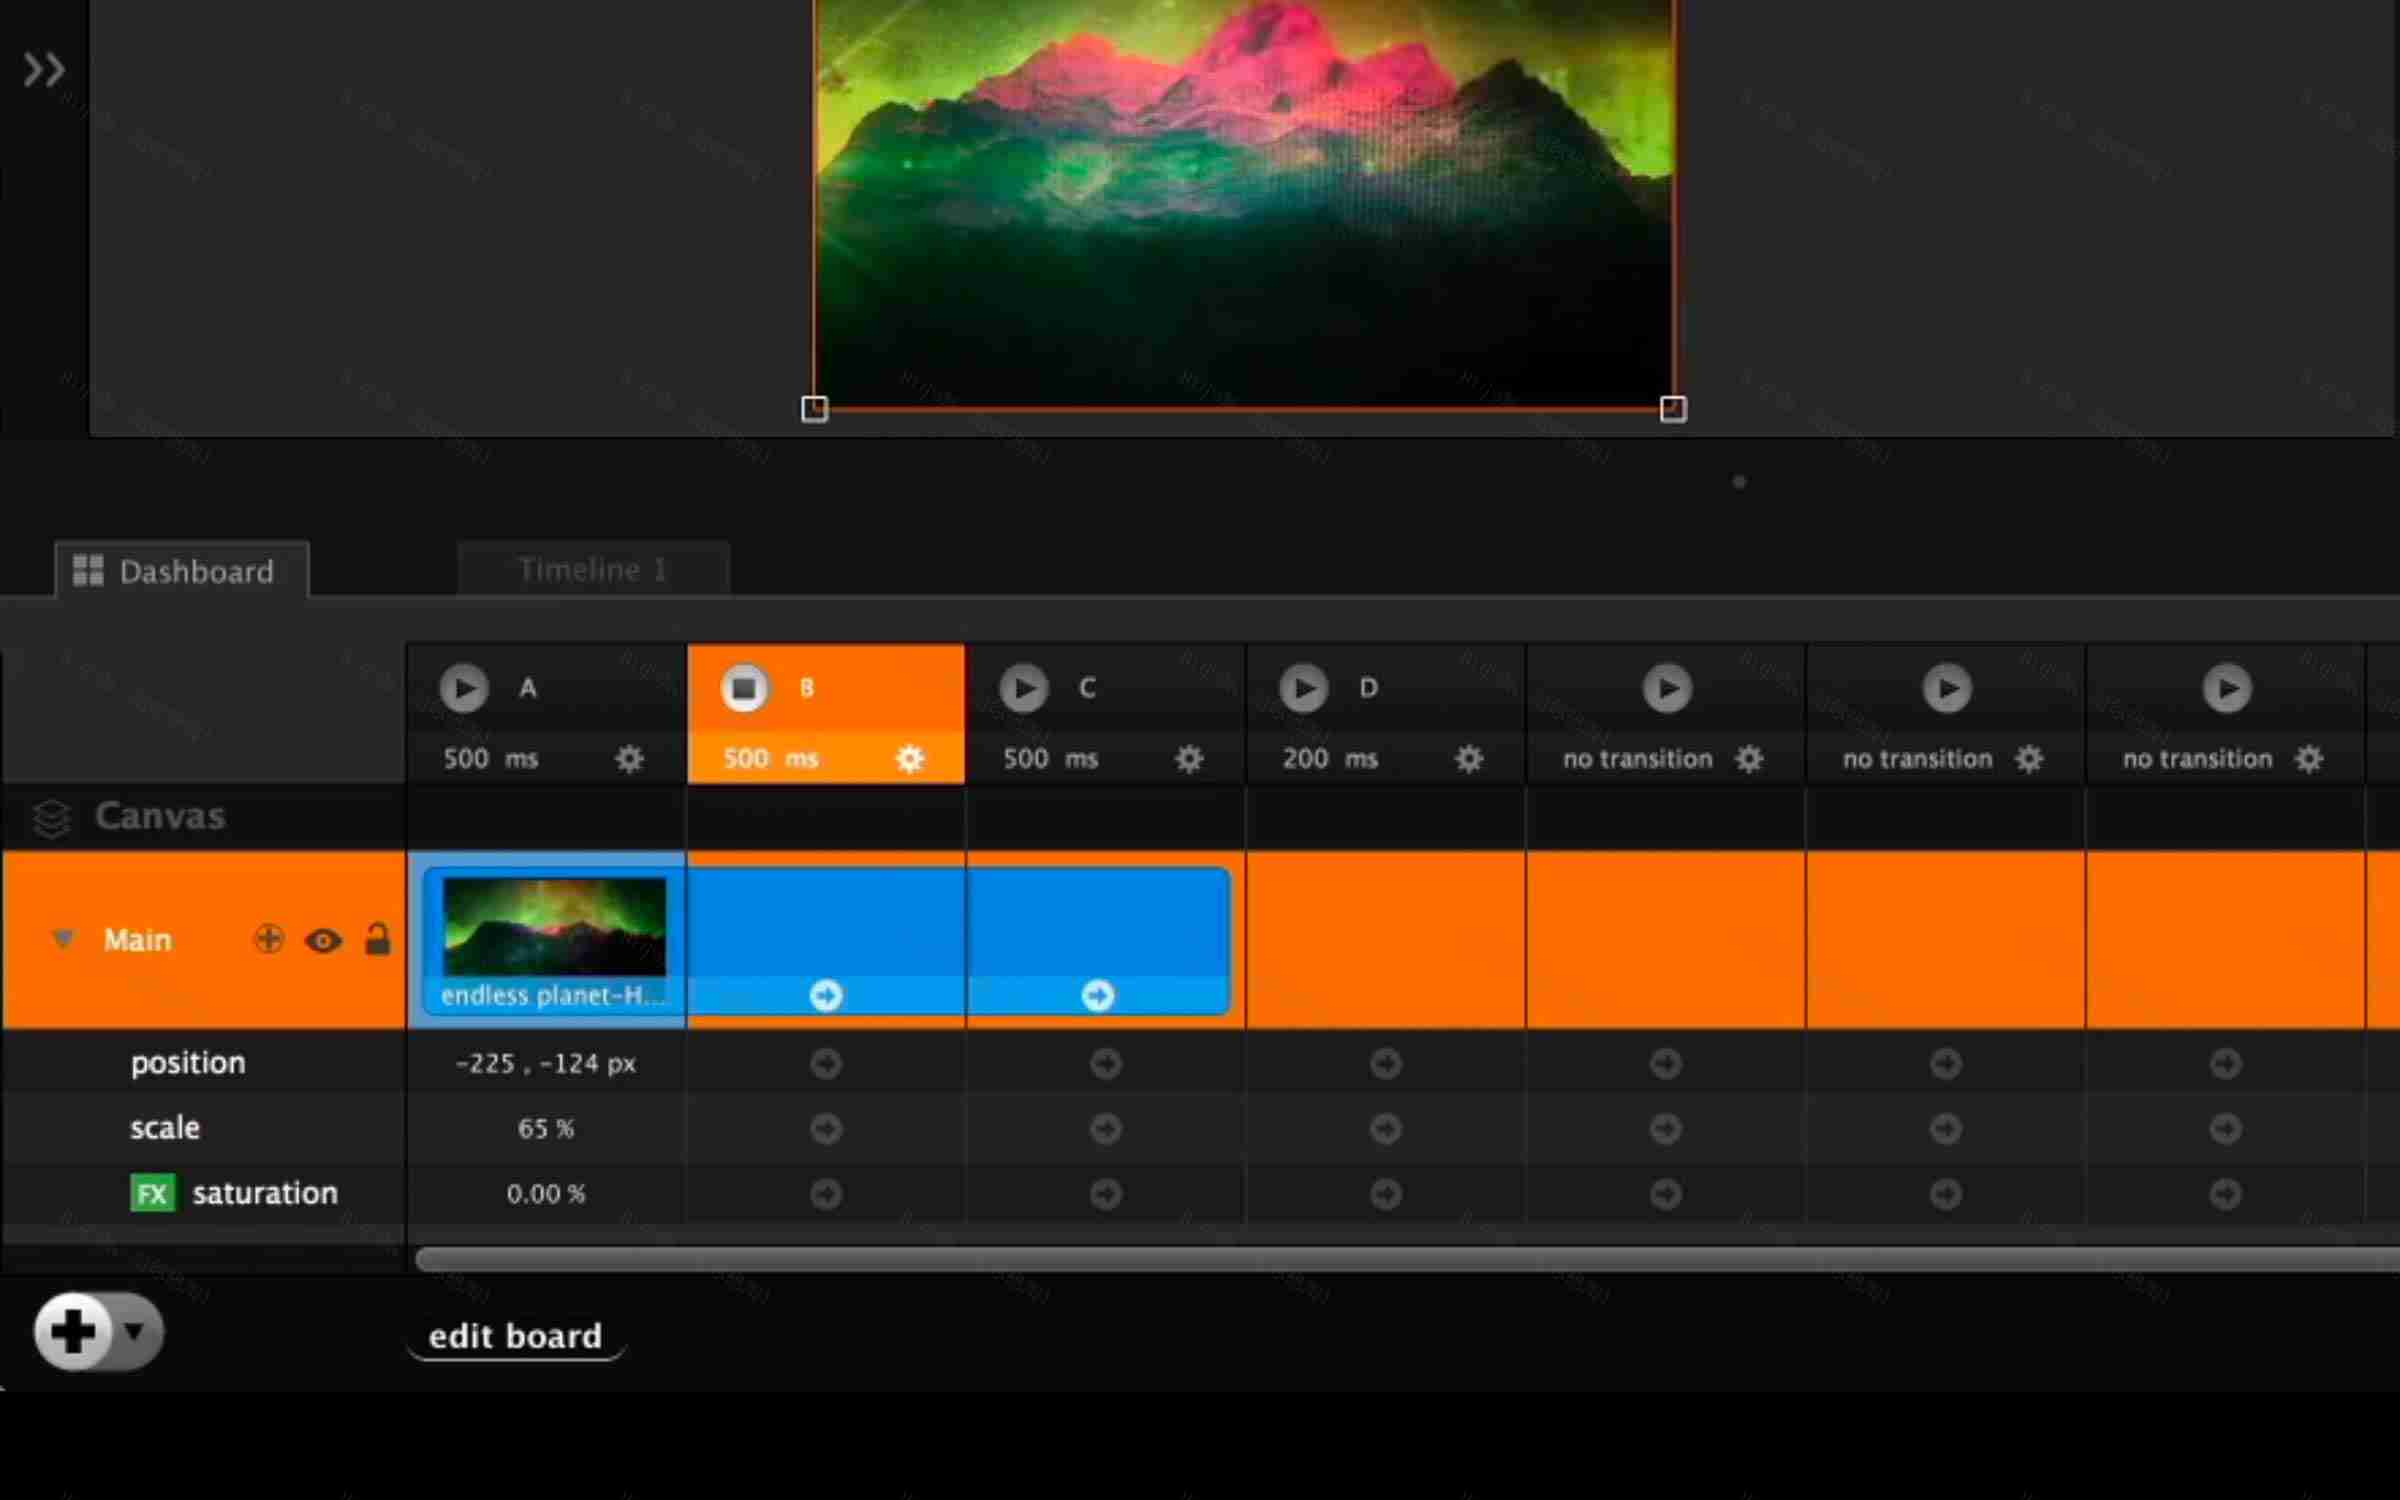
Task: Switch to the Dashboard tab
Action: click(x=181, y=569)
